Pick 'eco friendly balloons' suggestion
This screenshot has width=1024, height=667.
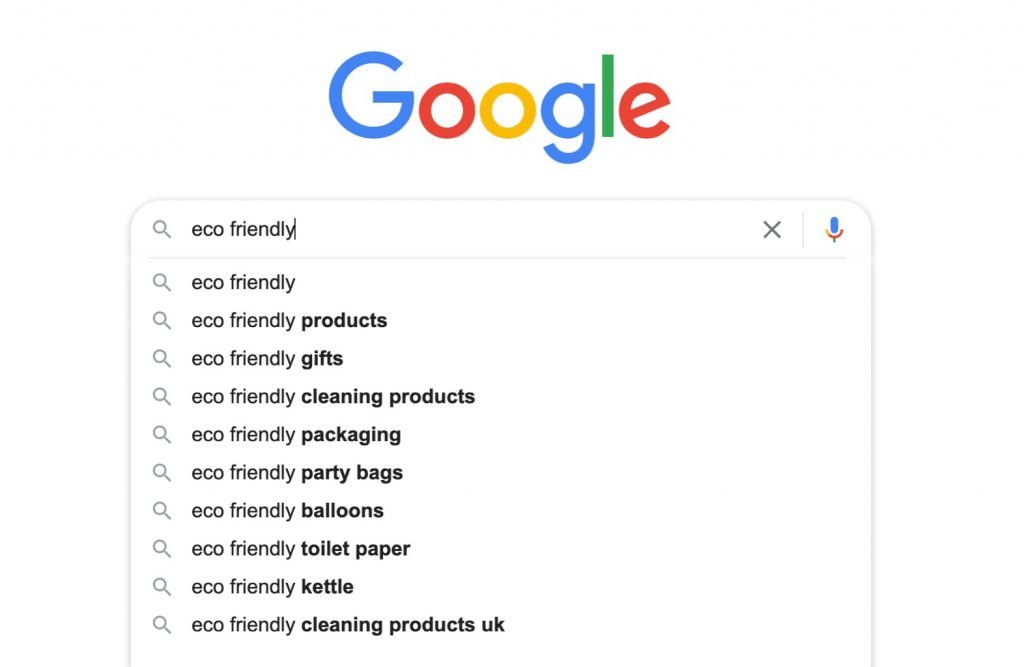tap(287, 511)
